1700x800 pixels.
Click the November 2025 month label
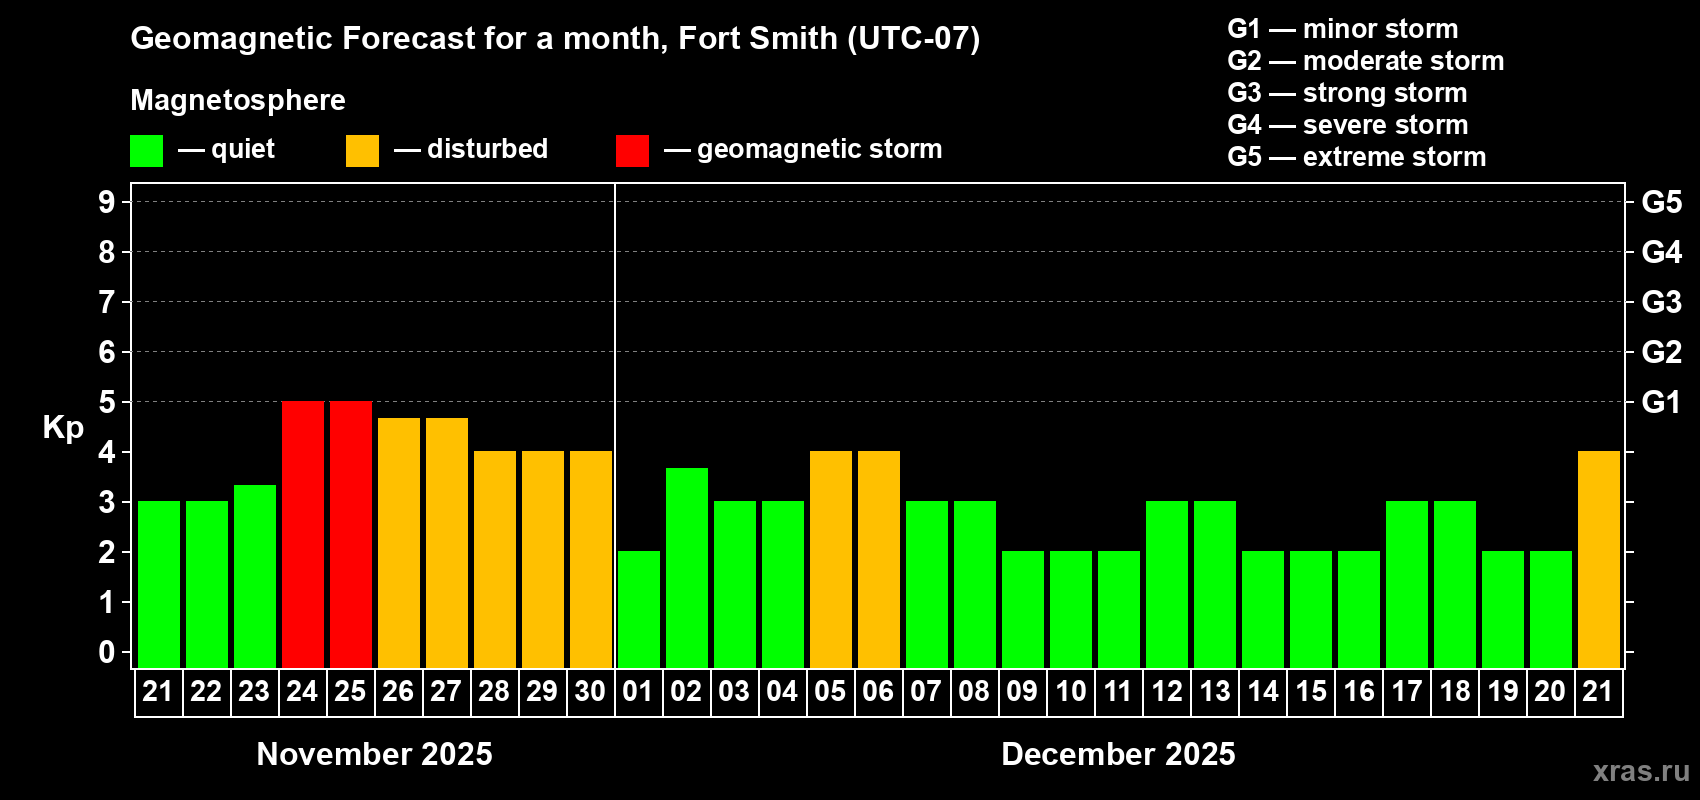click(374, 754)
